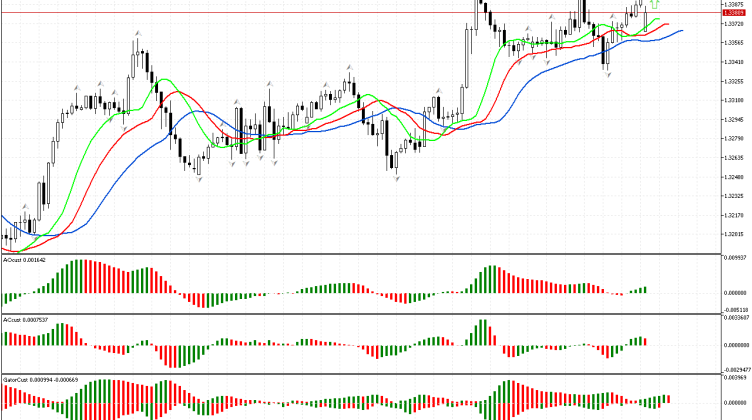Image resolution: width=752 pixels, height=420 pixels.
Task: Click the 1.33720 price axis label
Action: coord(735,24)
